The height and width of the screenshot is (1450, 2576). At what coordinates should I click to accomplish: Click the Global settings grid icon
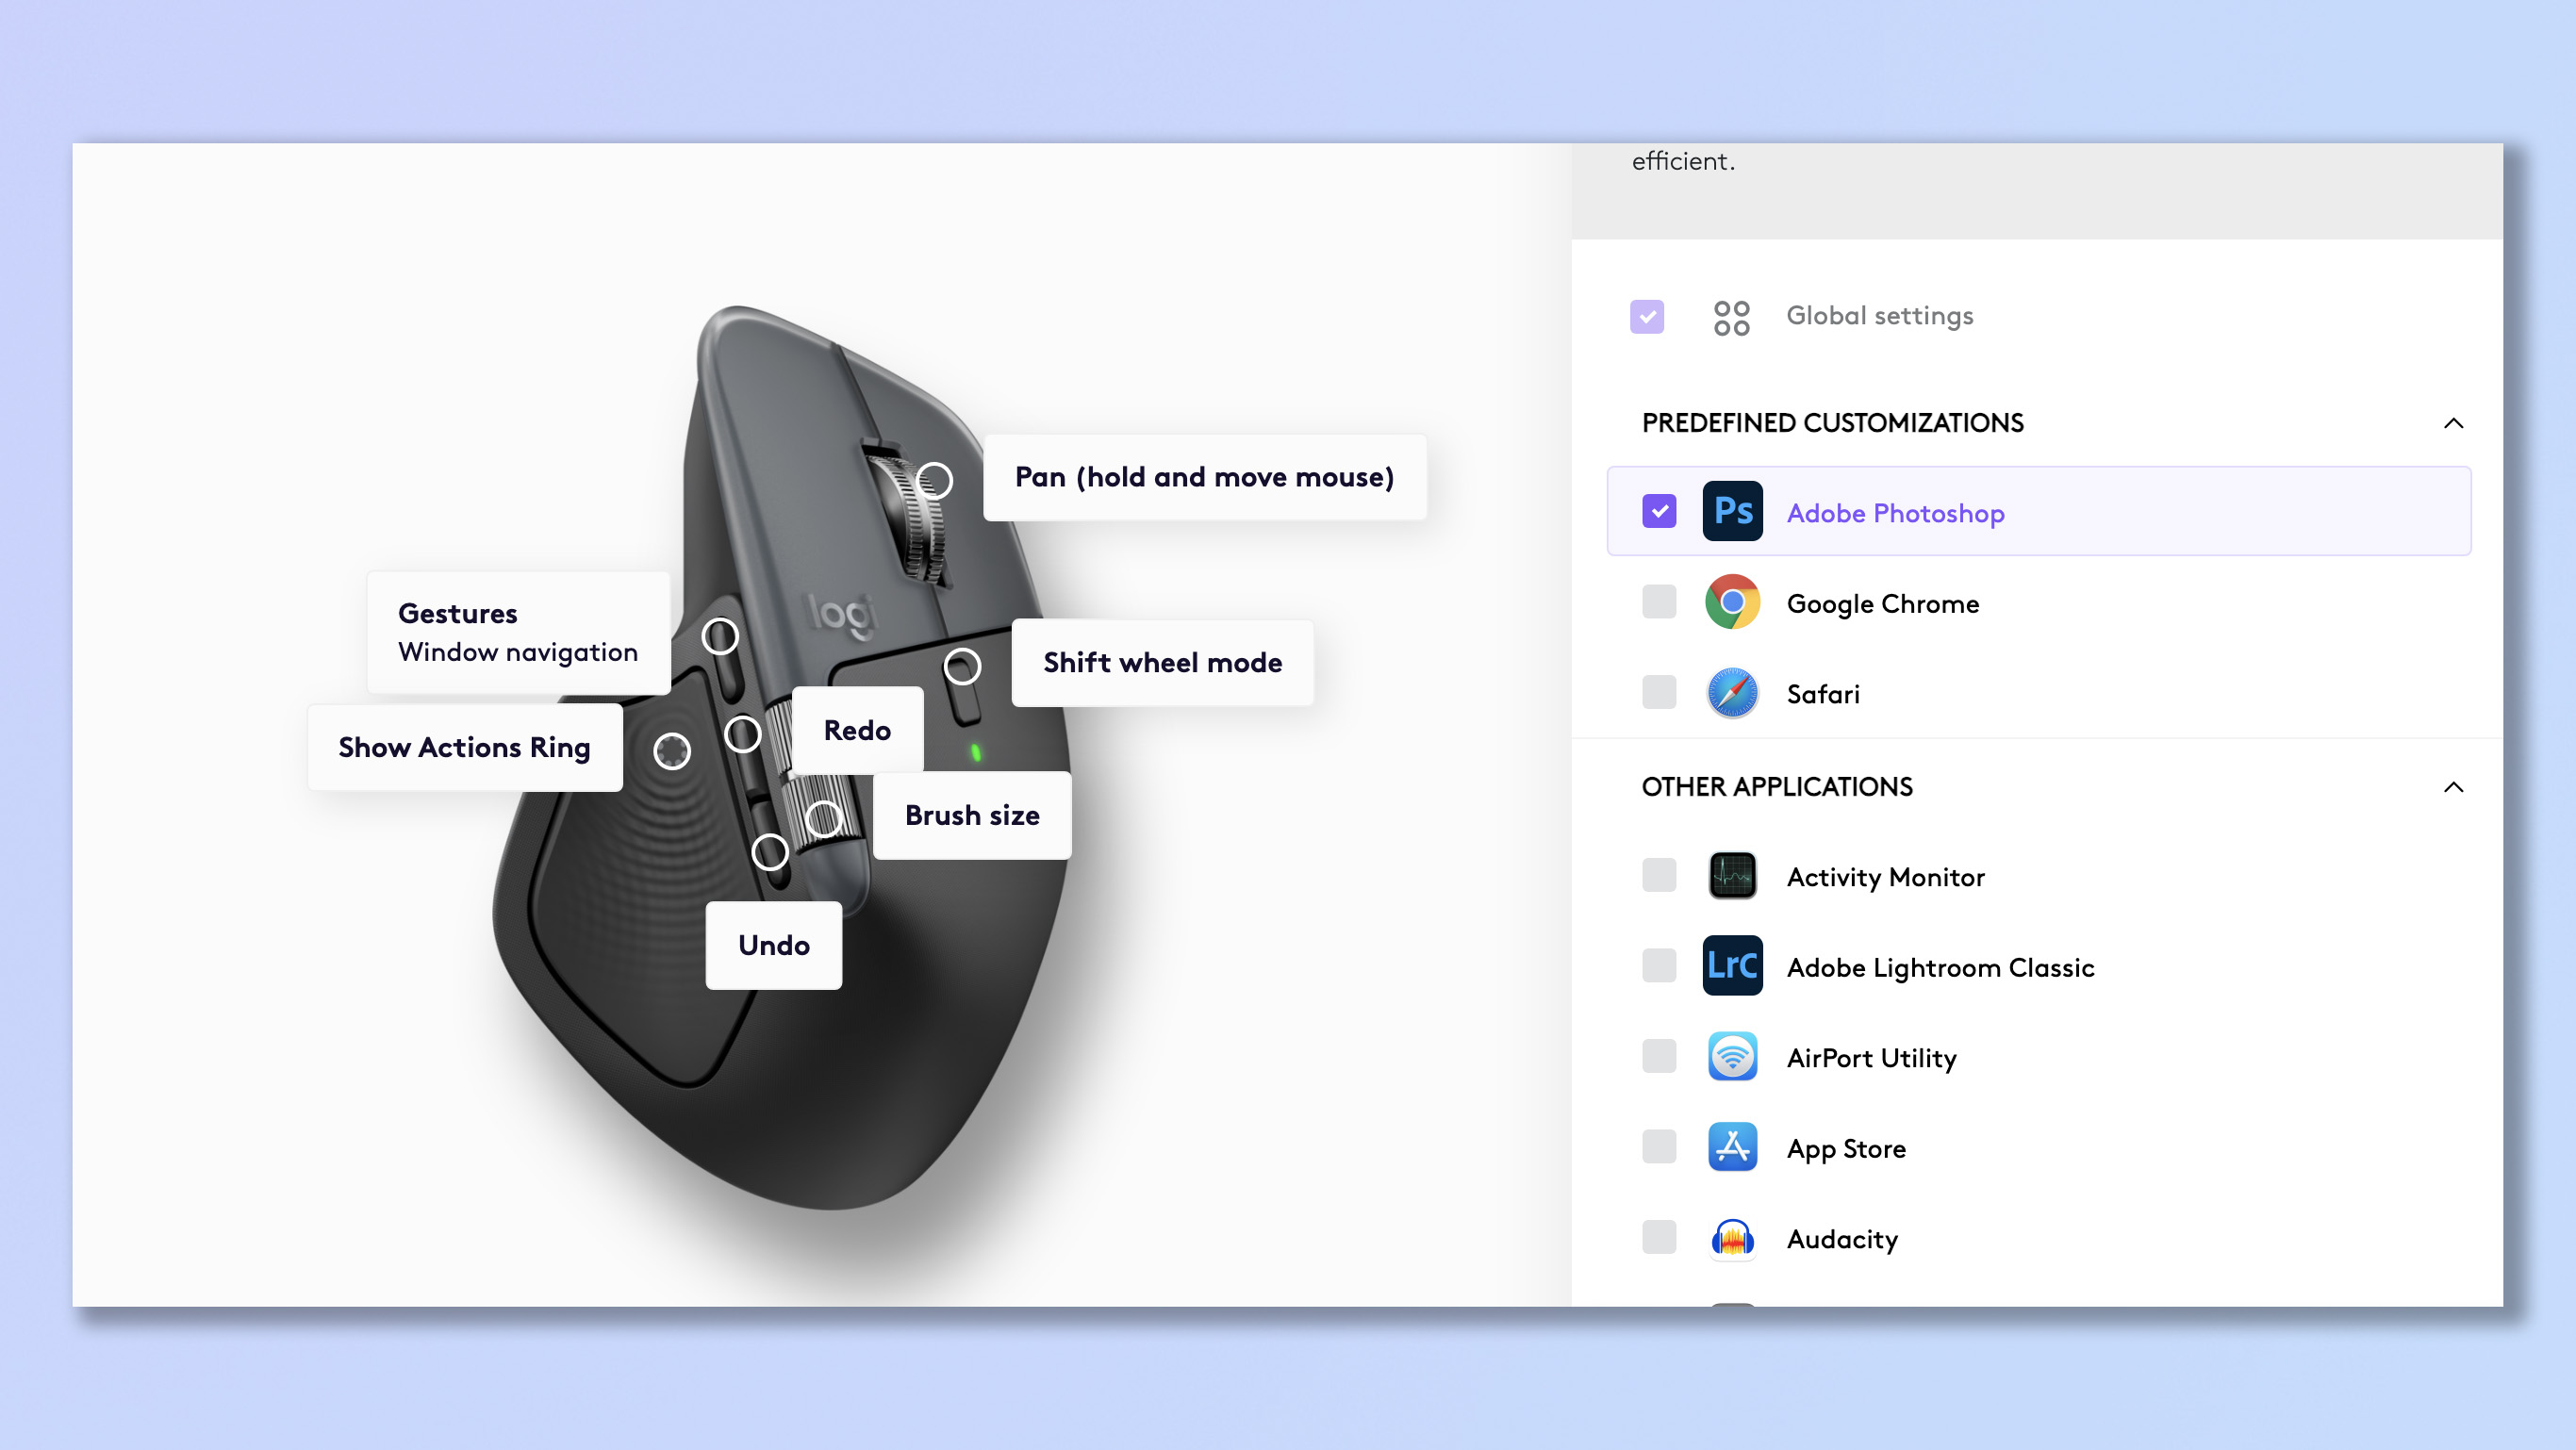[x=1731, y=315]
